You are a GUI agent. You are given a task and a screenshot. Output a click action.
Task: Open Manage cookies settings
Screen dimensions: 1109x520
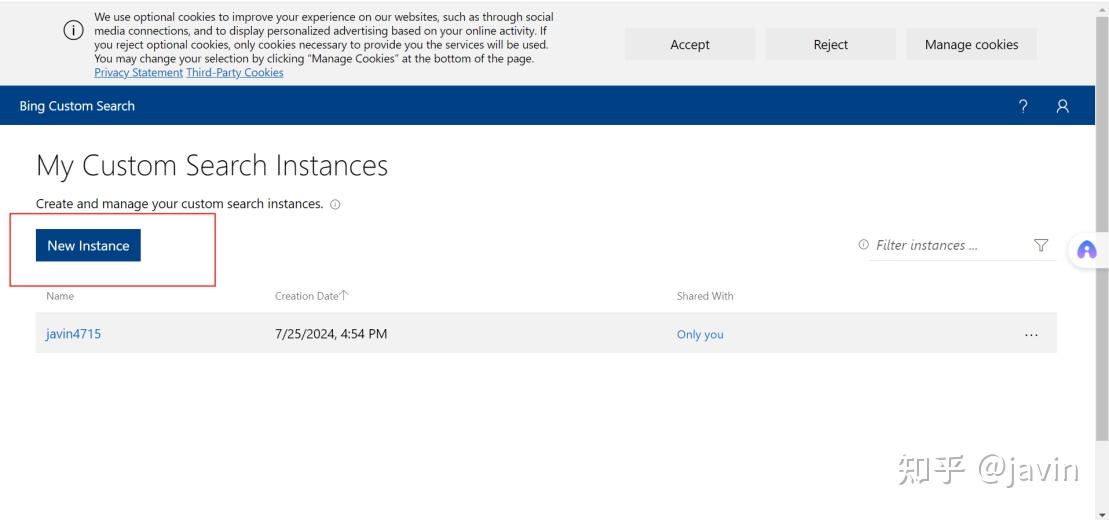(971, 44)
